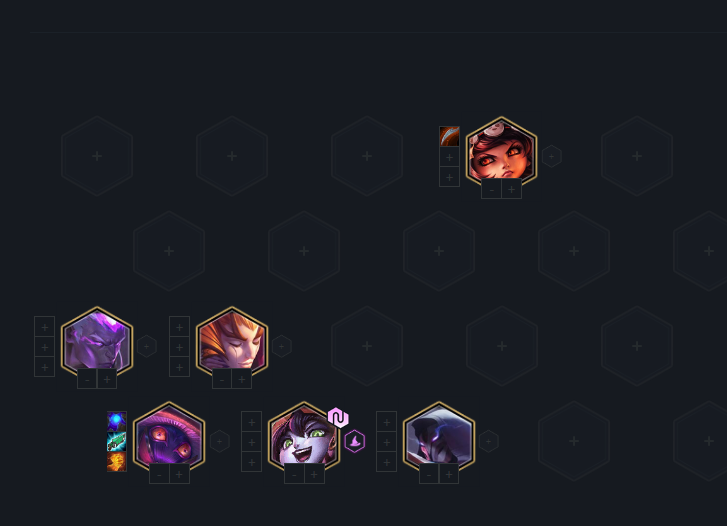Image resolution: width=727 pixels, height=526 pixels.
Task: Add item in second slot of goggles champion
Action: pyautogui.click(x=449, y=157)
